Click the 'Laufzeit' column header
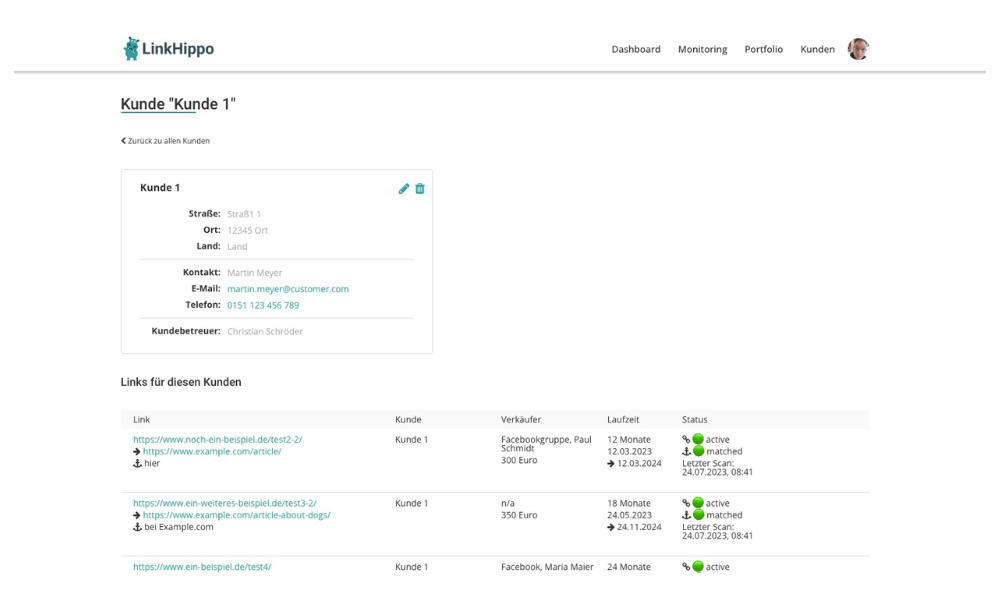The image size is (1000, 600). (x=625, y=419)
